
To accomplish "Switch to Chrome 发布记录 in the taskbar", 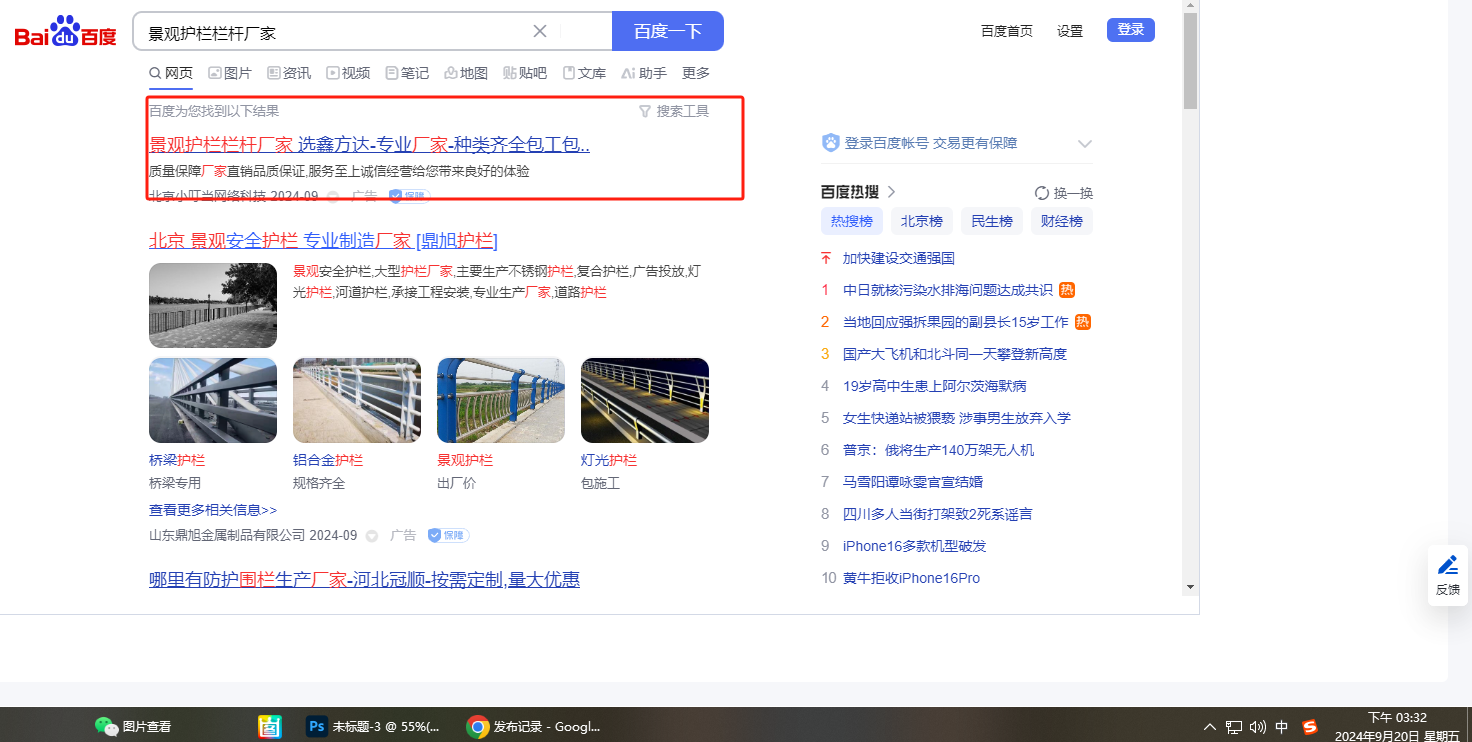I will click(534, 727).
